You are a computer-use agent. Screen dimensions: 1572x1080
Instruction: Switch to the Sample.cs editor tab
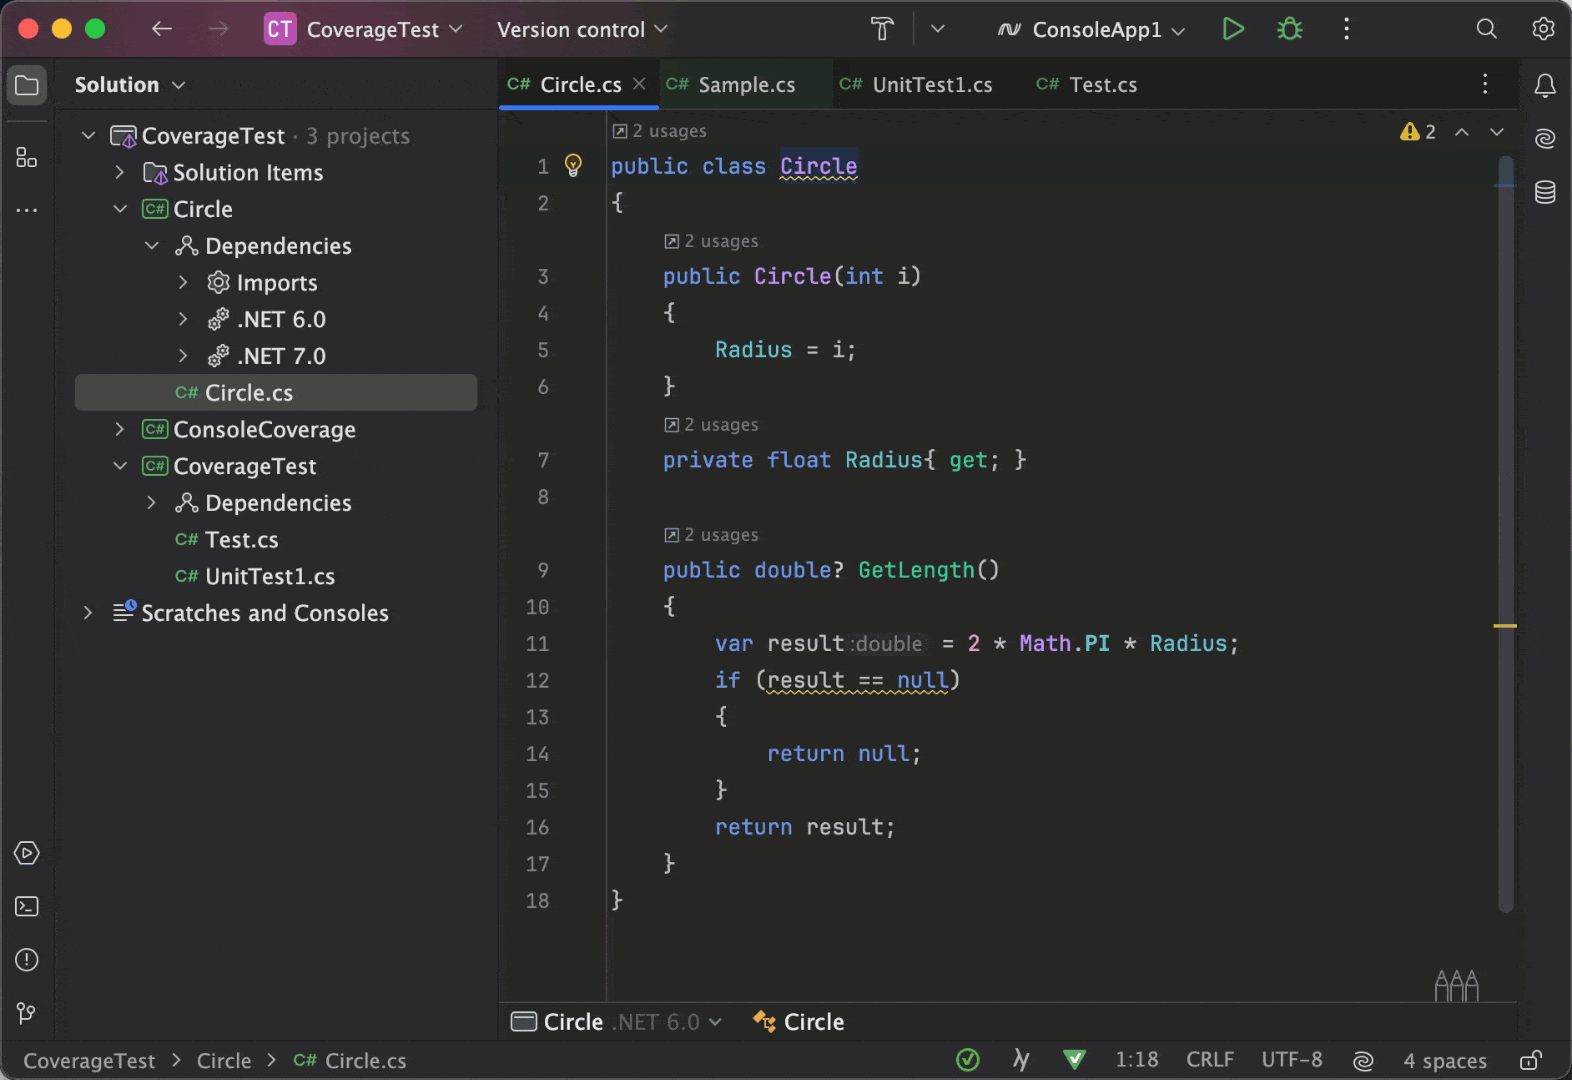click(x=745, y=85)
